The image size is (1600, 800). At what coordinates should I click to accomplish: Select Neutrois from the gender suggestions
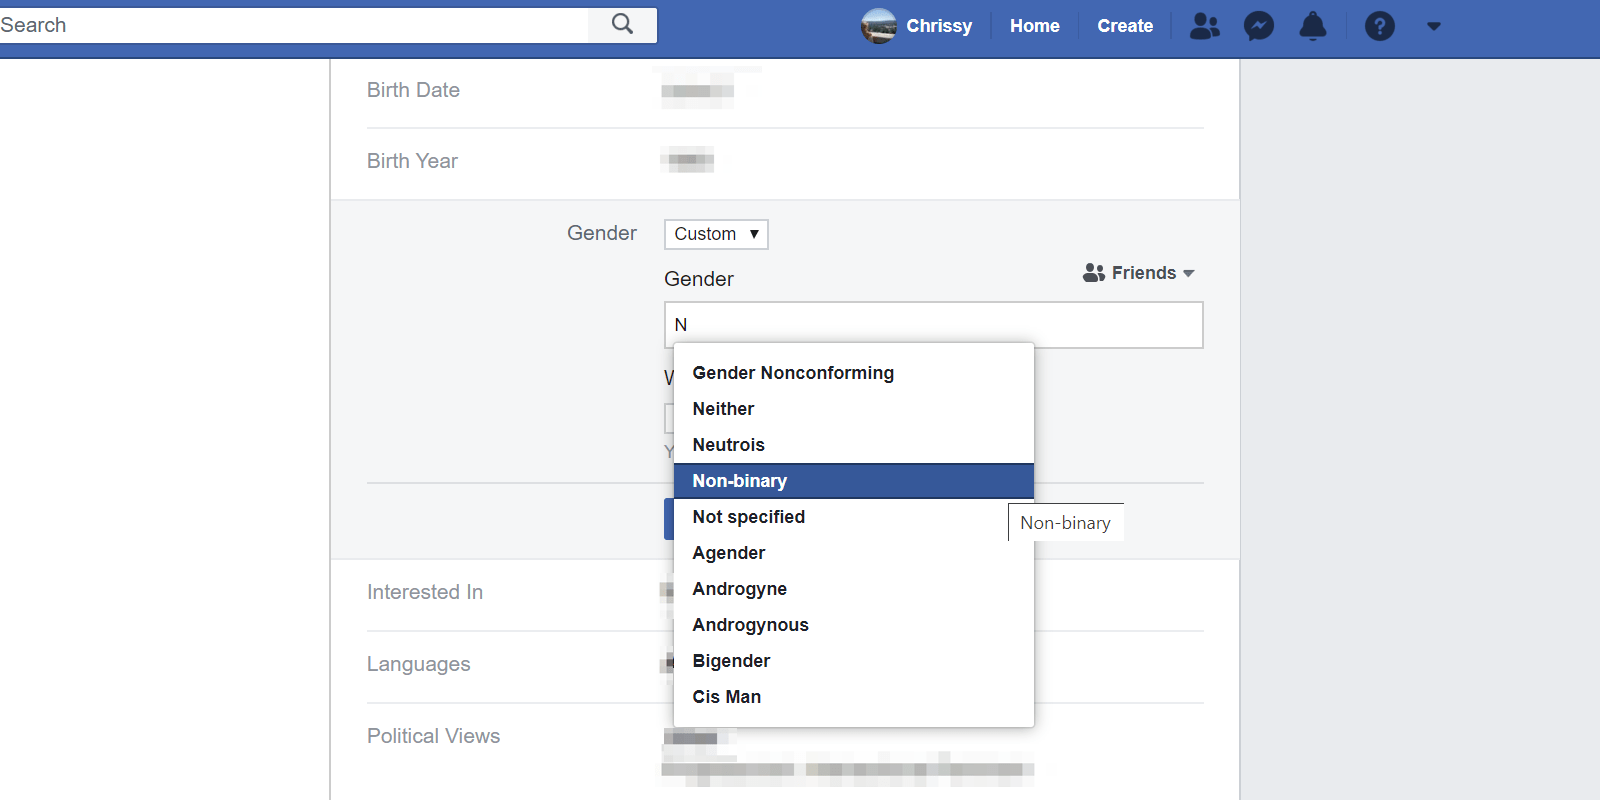click(854, 445)
